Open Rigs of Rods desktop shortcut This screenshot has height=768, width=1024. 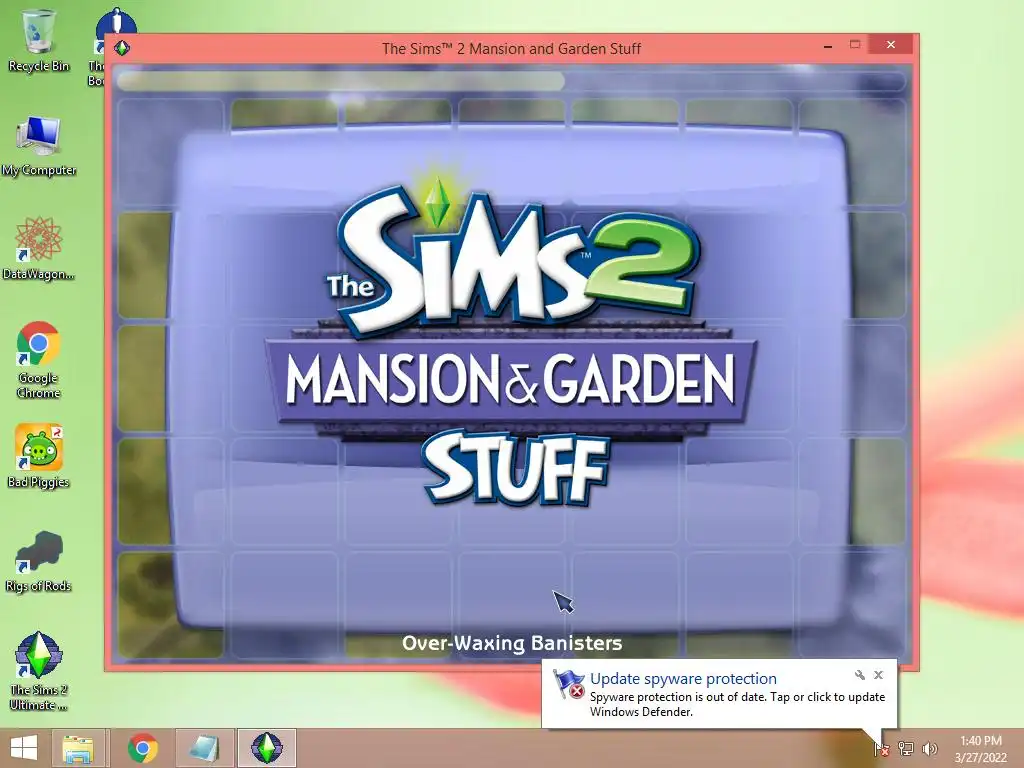(39, 560)
